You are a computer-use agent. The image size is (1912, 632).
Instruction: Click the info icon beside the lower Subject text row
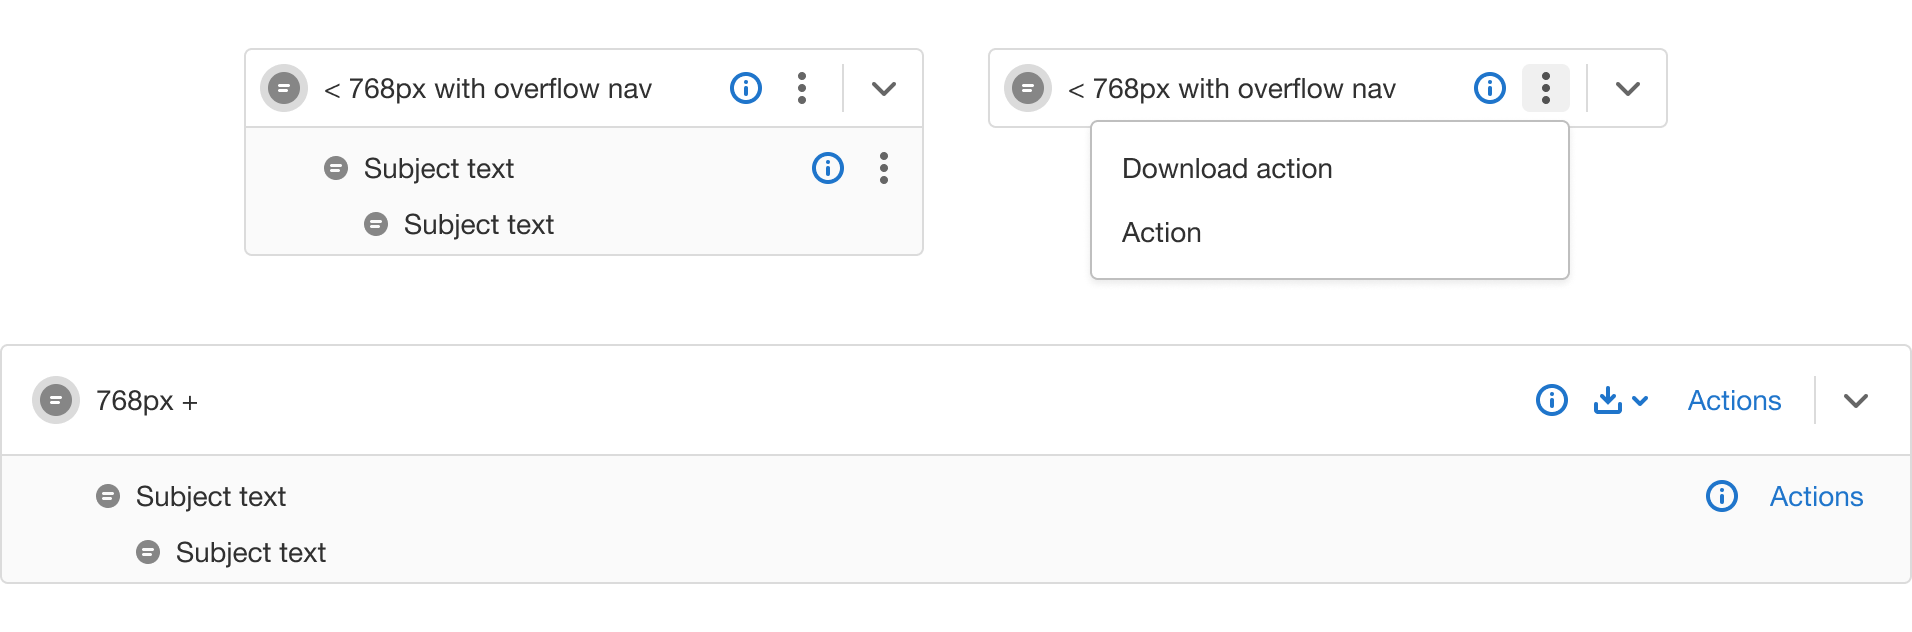pos(1721,496)
